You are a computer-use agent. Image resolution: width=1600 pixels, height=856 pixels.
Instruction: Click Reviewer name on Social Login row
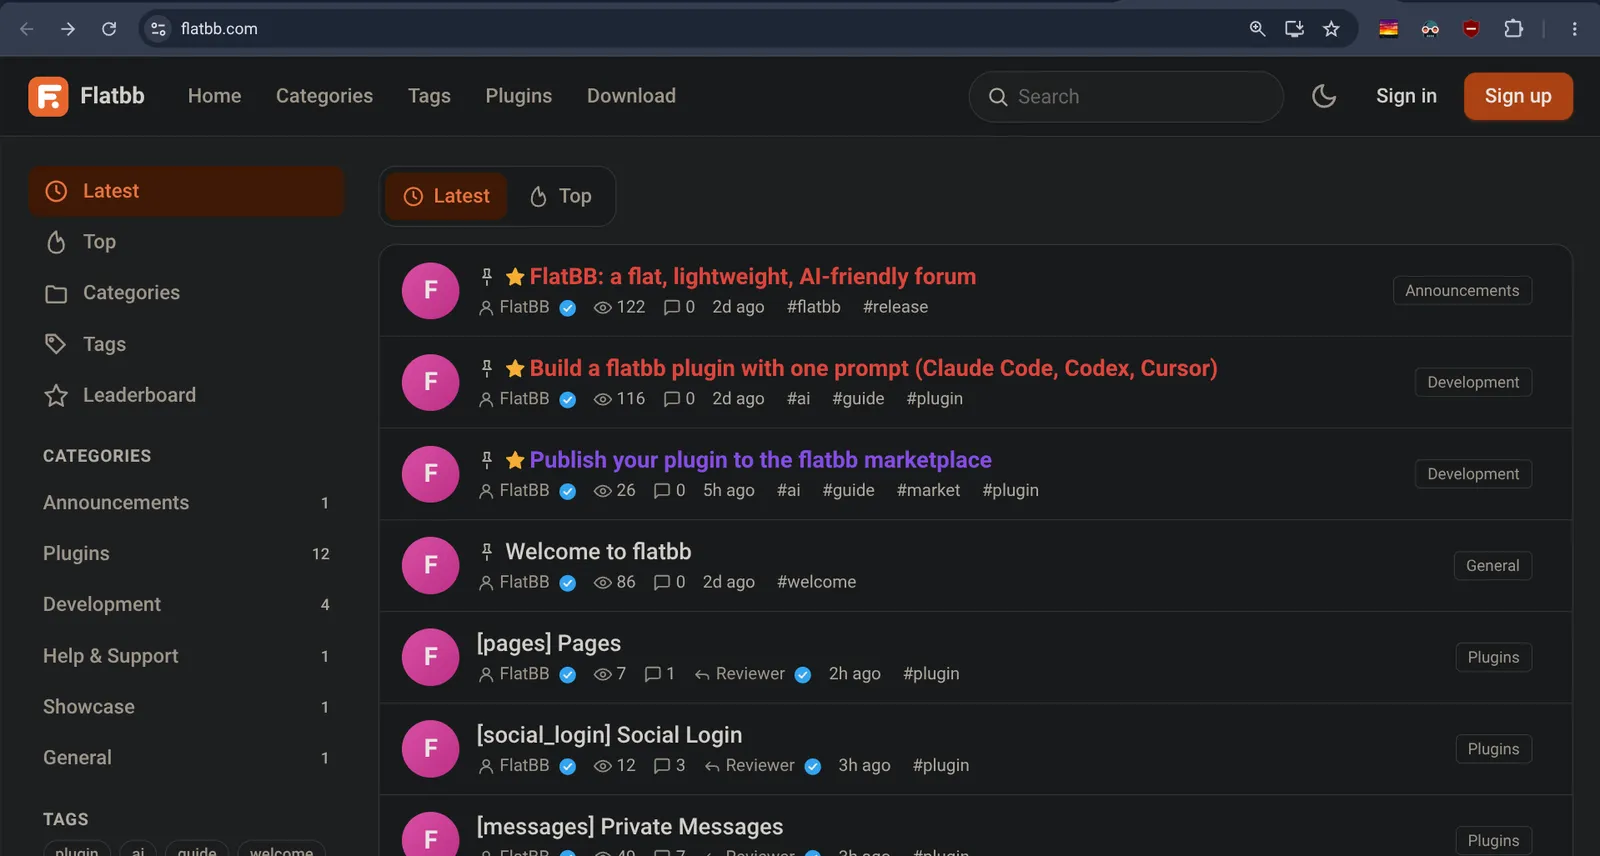tap(760, 766)
